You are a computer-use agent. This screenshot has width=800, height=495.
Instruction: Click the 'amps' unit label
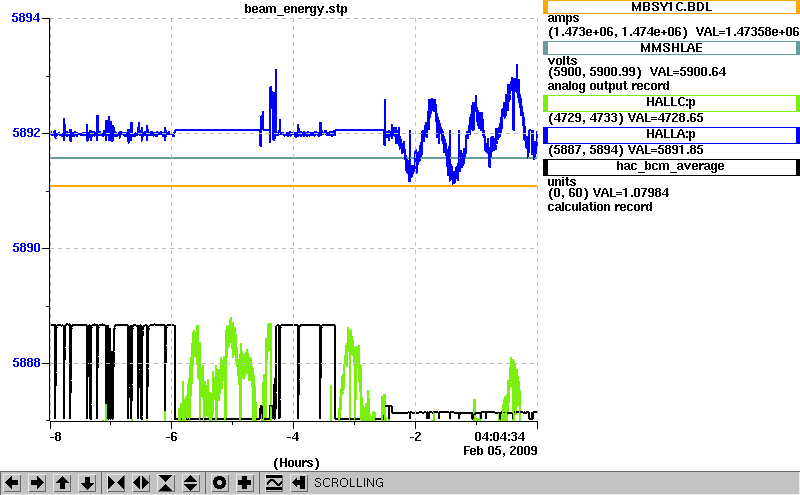[x=562, y=19]
